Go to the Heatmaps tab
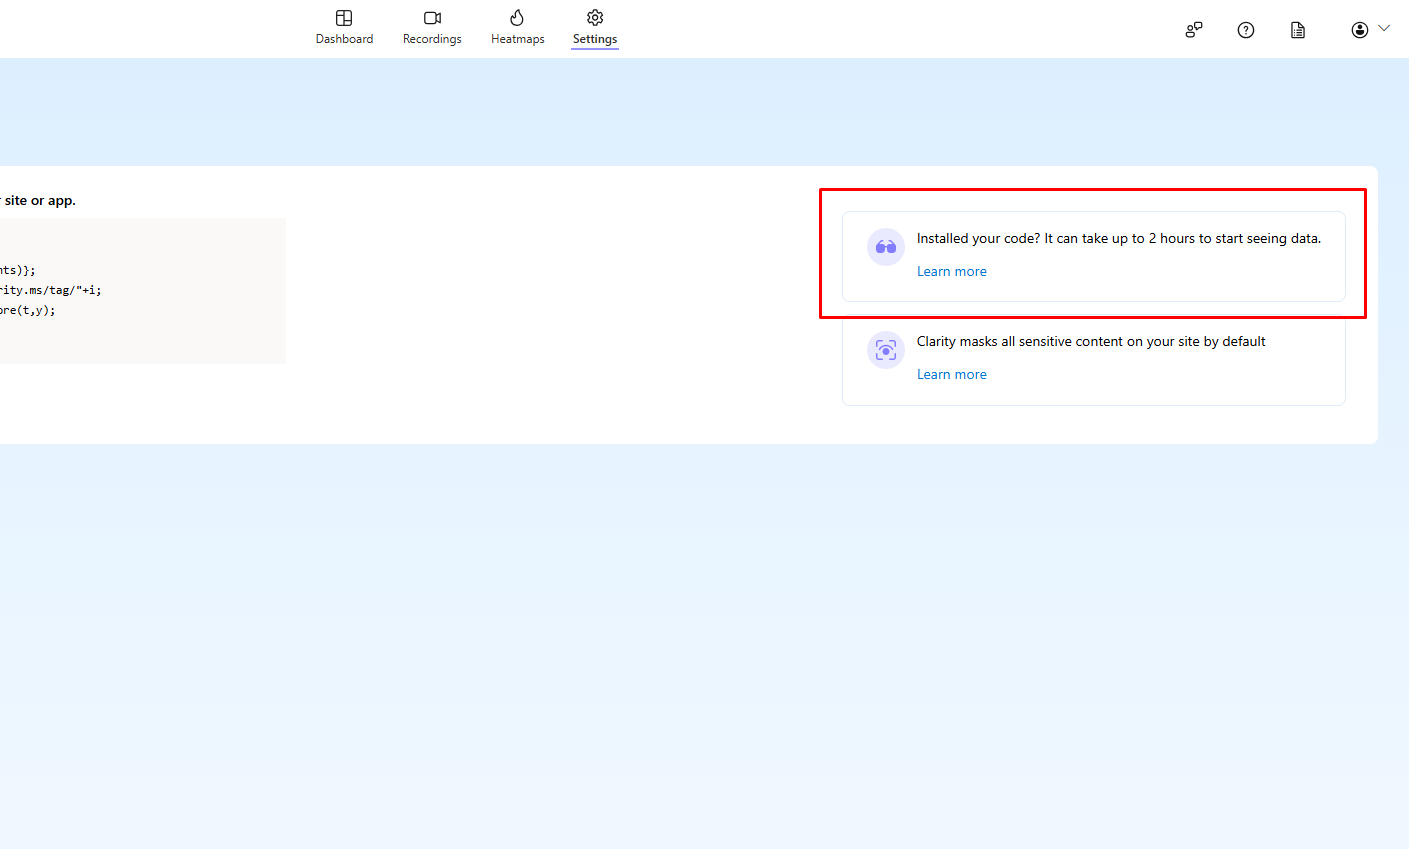 point(517,28)
